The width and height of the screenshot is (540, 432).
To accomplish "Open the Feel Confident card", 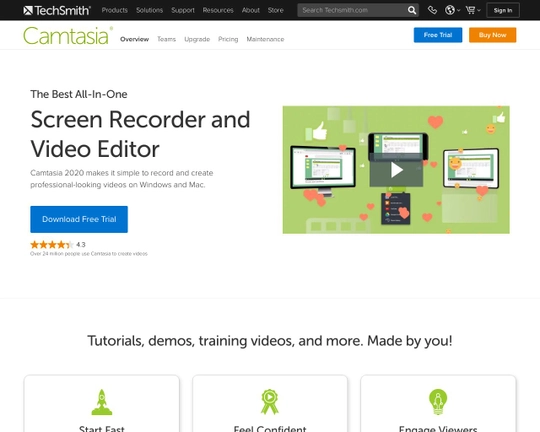I will click(270, 404).
